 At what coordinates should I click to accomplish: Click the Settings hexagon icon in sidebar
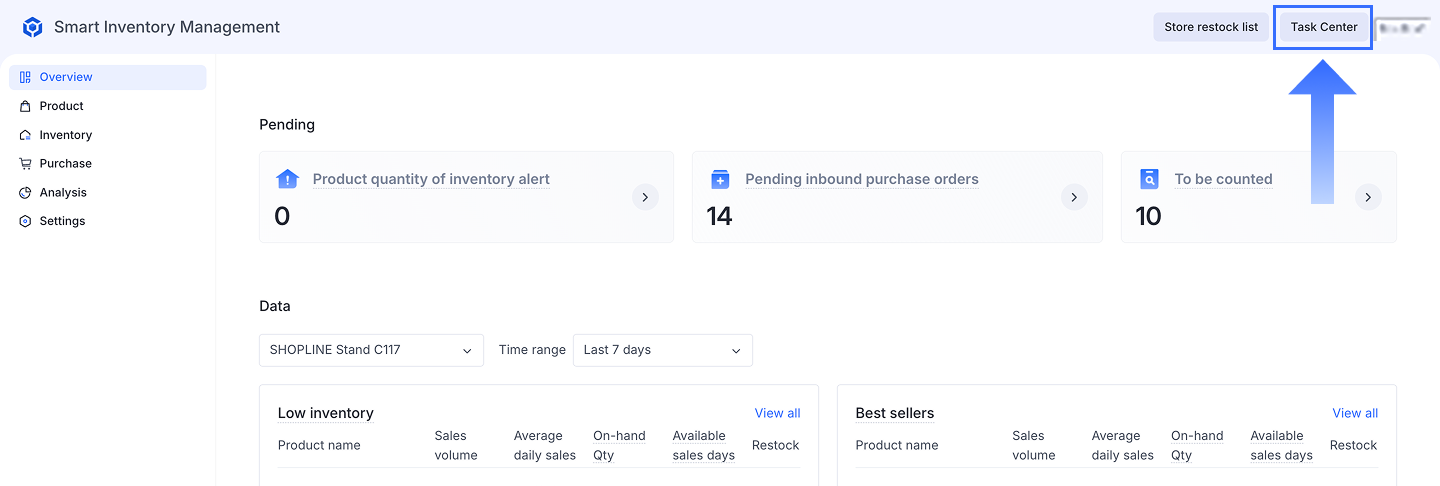[26, 221]
